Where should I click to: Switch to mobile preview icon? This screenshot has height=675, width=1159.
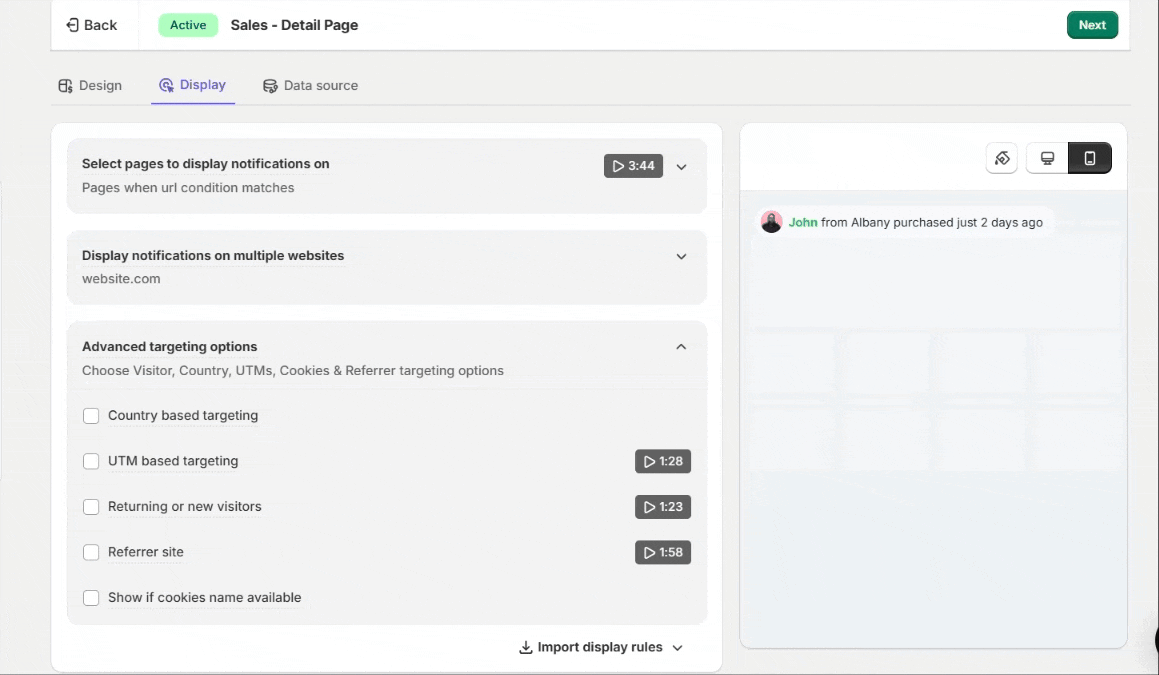tap(1090, 158)
